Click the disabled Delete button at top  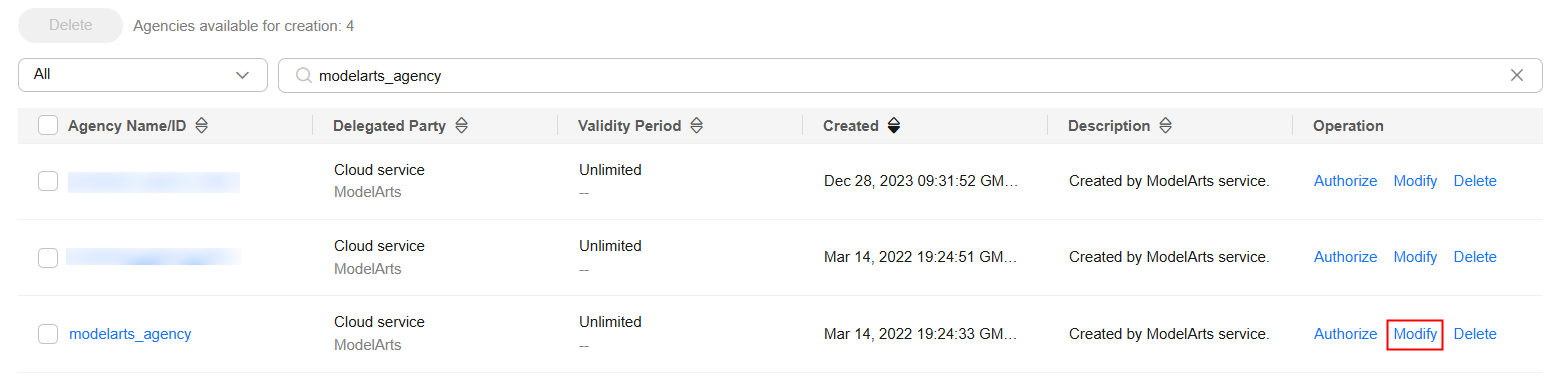[71, 25]
